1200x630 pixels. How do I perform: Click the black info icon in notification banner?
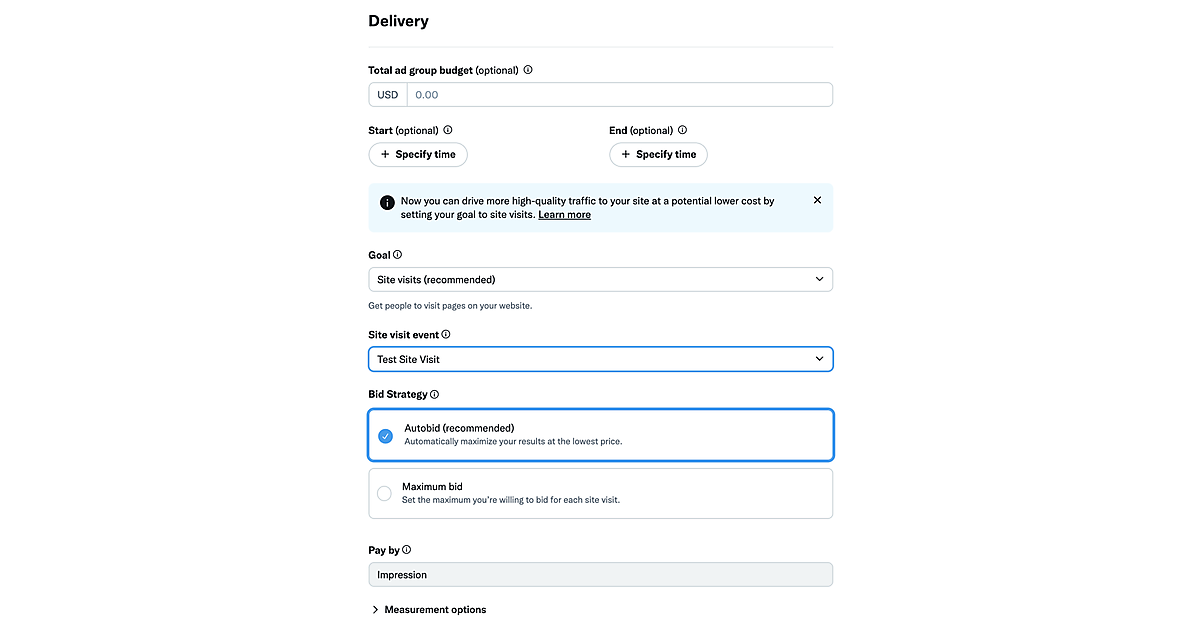388,202
